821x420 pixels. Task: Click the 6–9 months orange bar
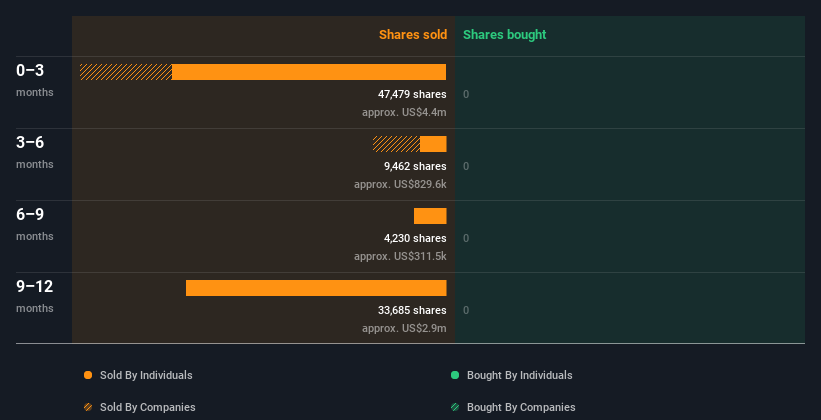430,216
